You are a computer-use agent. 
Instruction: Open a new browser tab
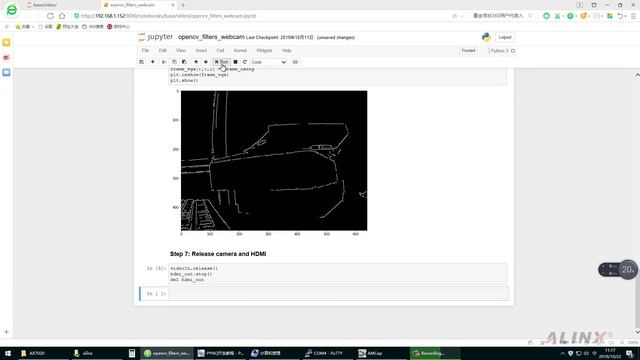(x=183, y=5)
